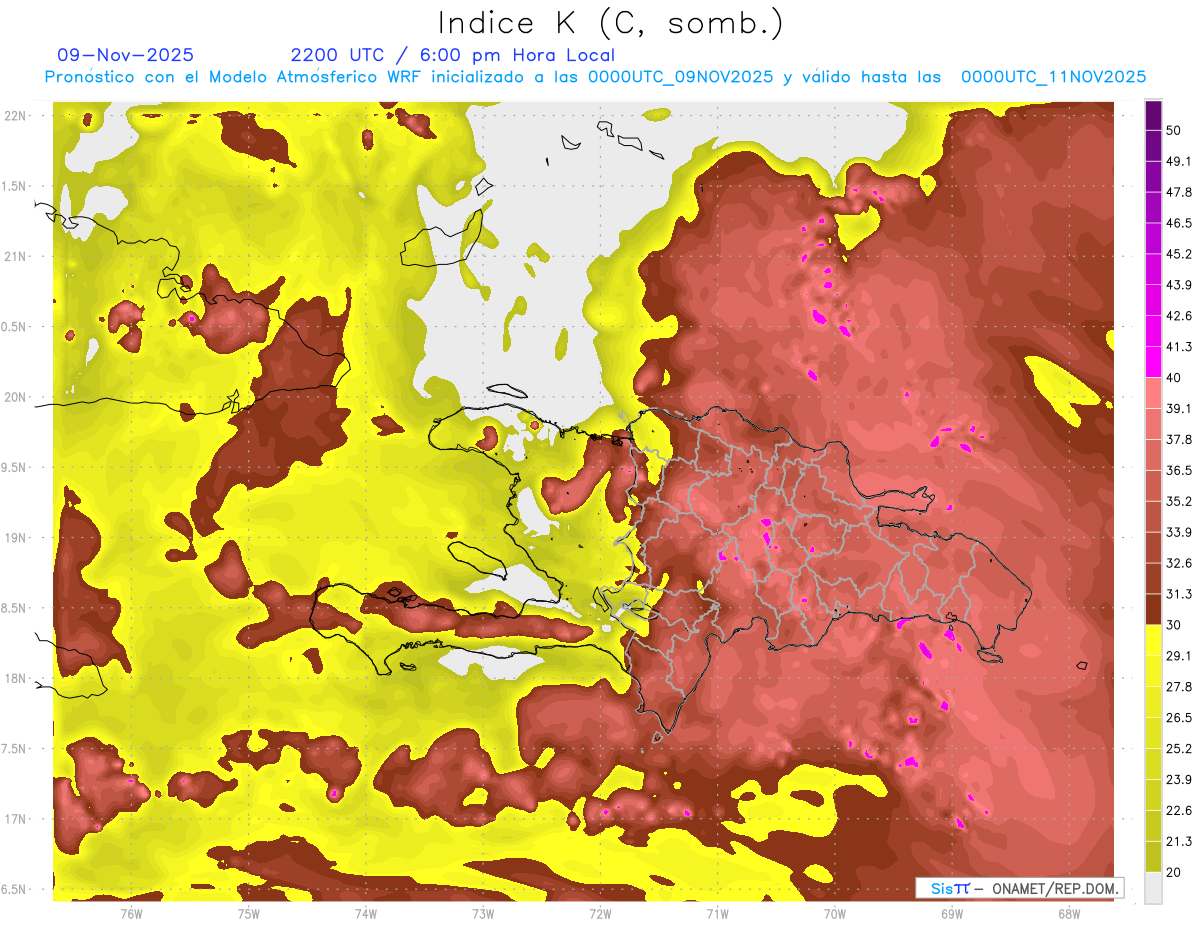Pick the gray swatch below 20
1200x927 pixels.
(x=1153, y=888)
